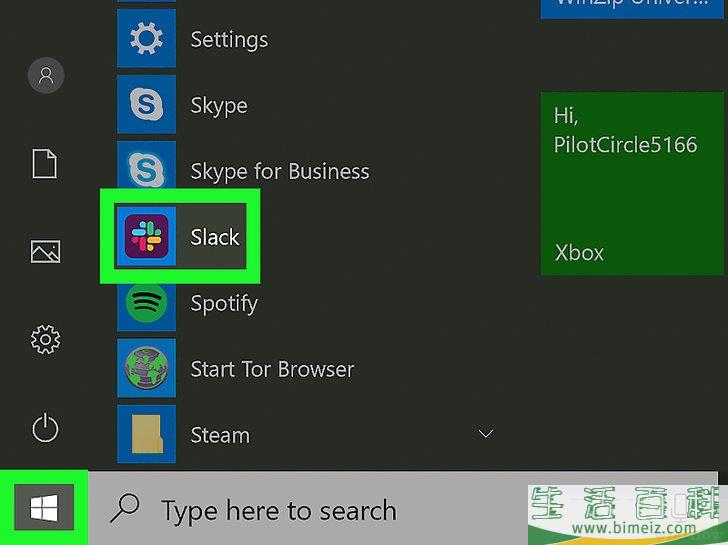Select the 'Settings' app label
This screenshot has width=728, height=545.
229,40
